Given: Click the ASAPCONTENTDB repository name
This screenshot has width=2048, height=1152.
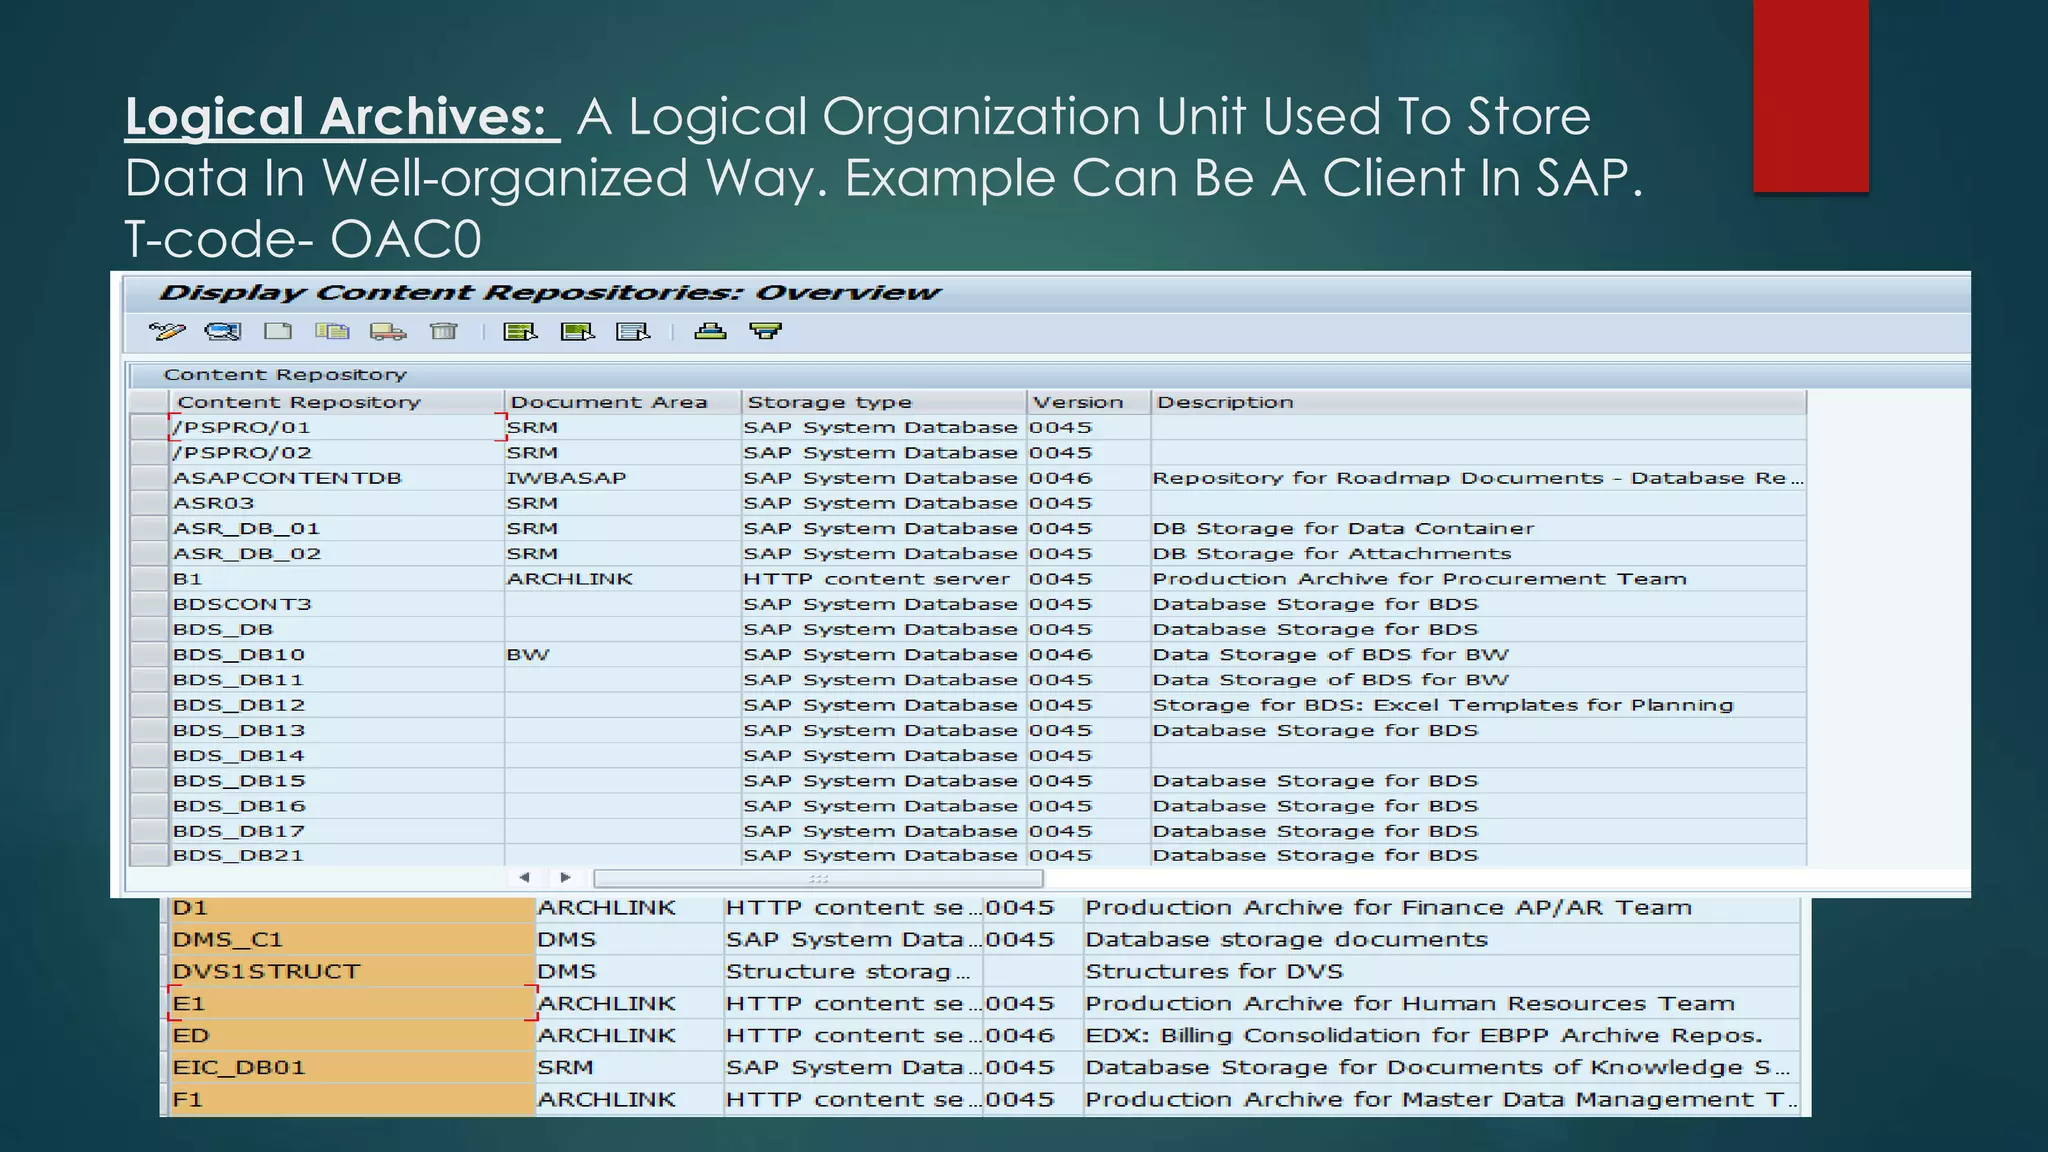Looking at the screenshot, I should [287, 478].
